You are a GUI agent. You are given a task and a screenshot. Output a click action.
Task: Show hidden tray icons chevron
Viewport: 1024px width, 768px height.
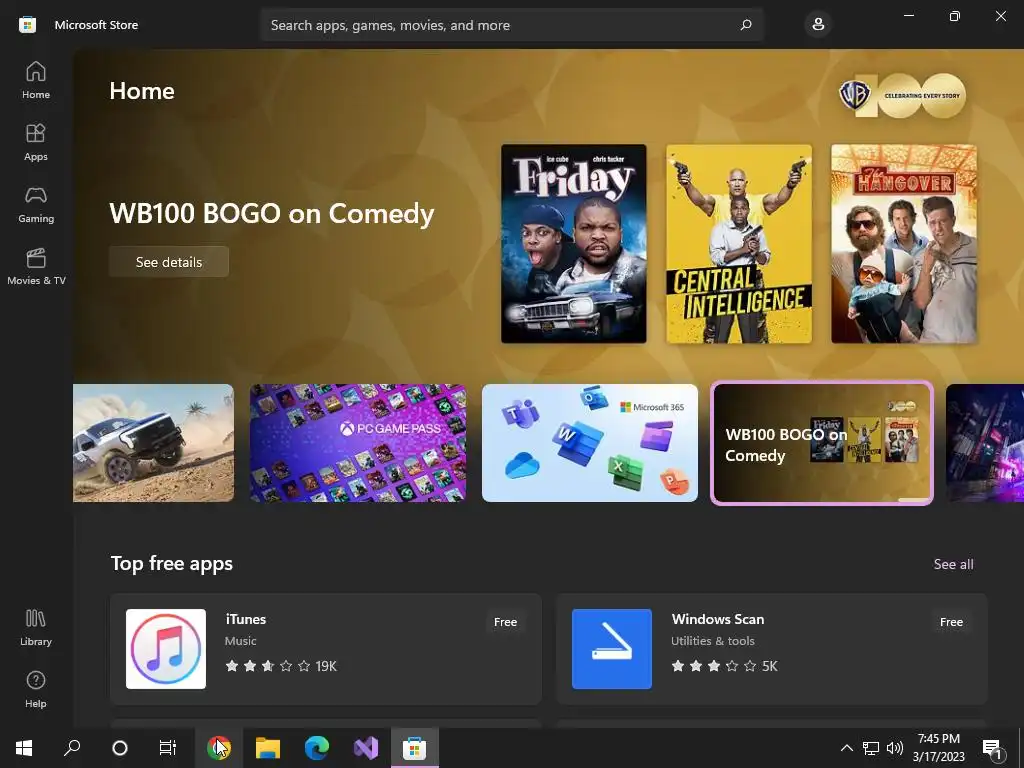pos(846,748)
